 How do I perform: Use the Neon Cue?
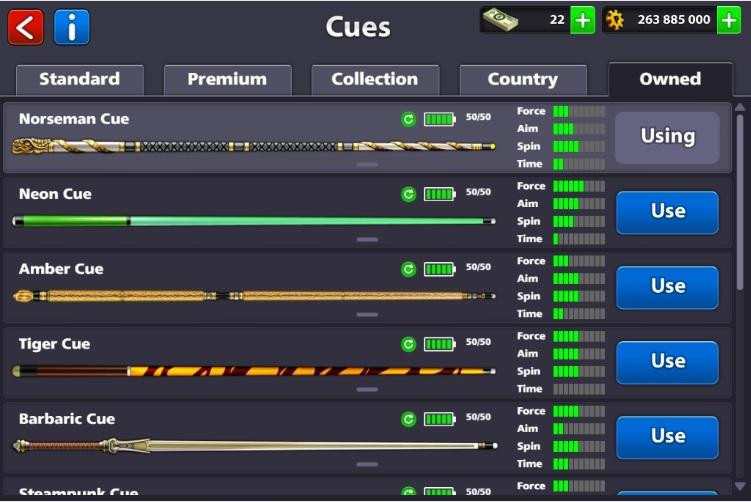pos(668,212)
